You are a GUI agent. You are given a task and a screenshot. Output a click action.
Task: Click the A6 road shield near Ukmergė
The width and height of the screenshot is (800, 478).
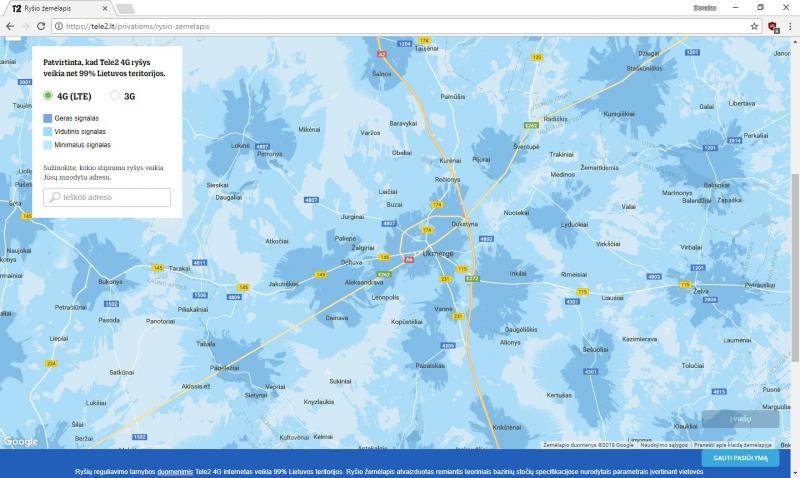pyautogui.click(x=409, y=260)
